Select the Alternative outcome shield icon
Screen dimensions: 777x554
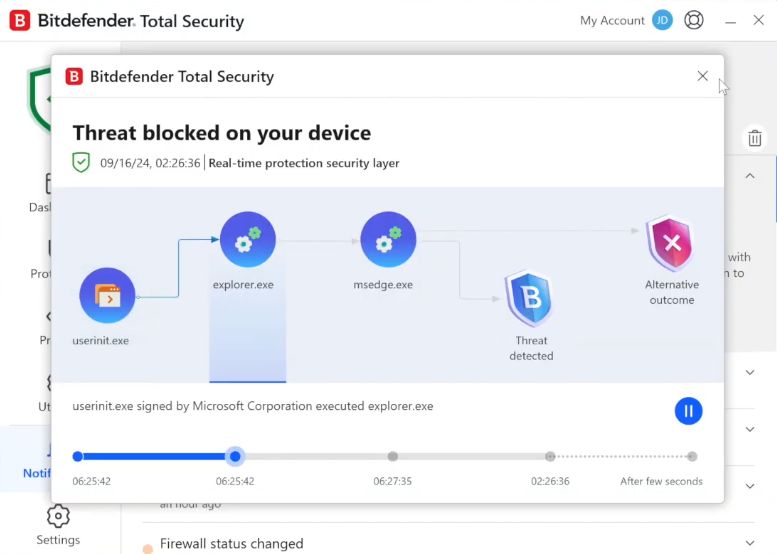[671, 243]
